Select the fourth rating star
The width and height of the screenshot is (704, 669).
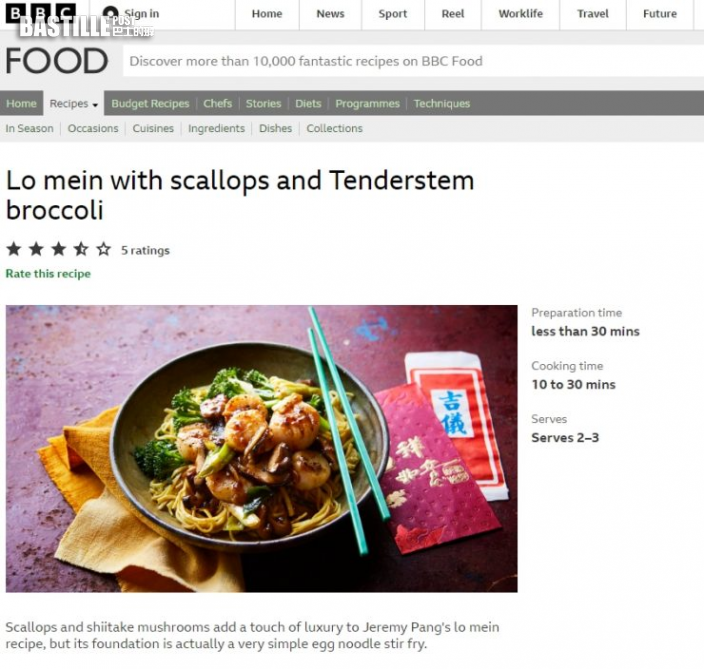click(81, 249)
